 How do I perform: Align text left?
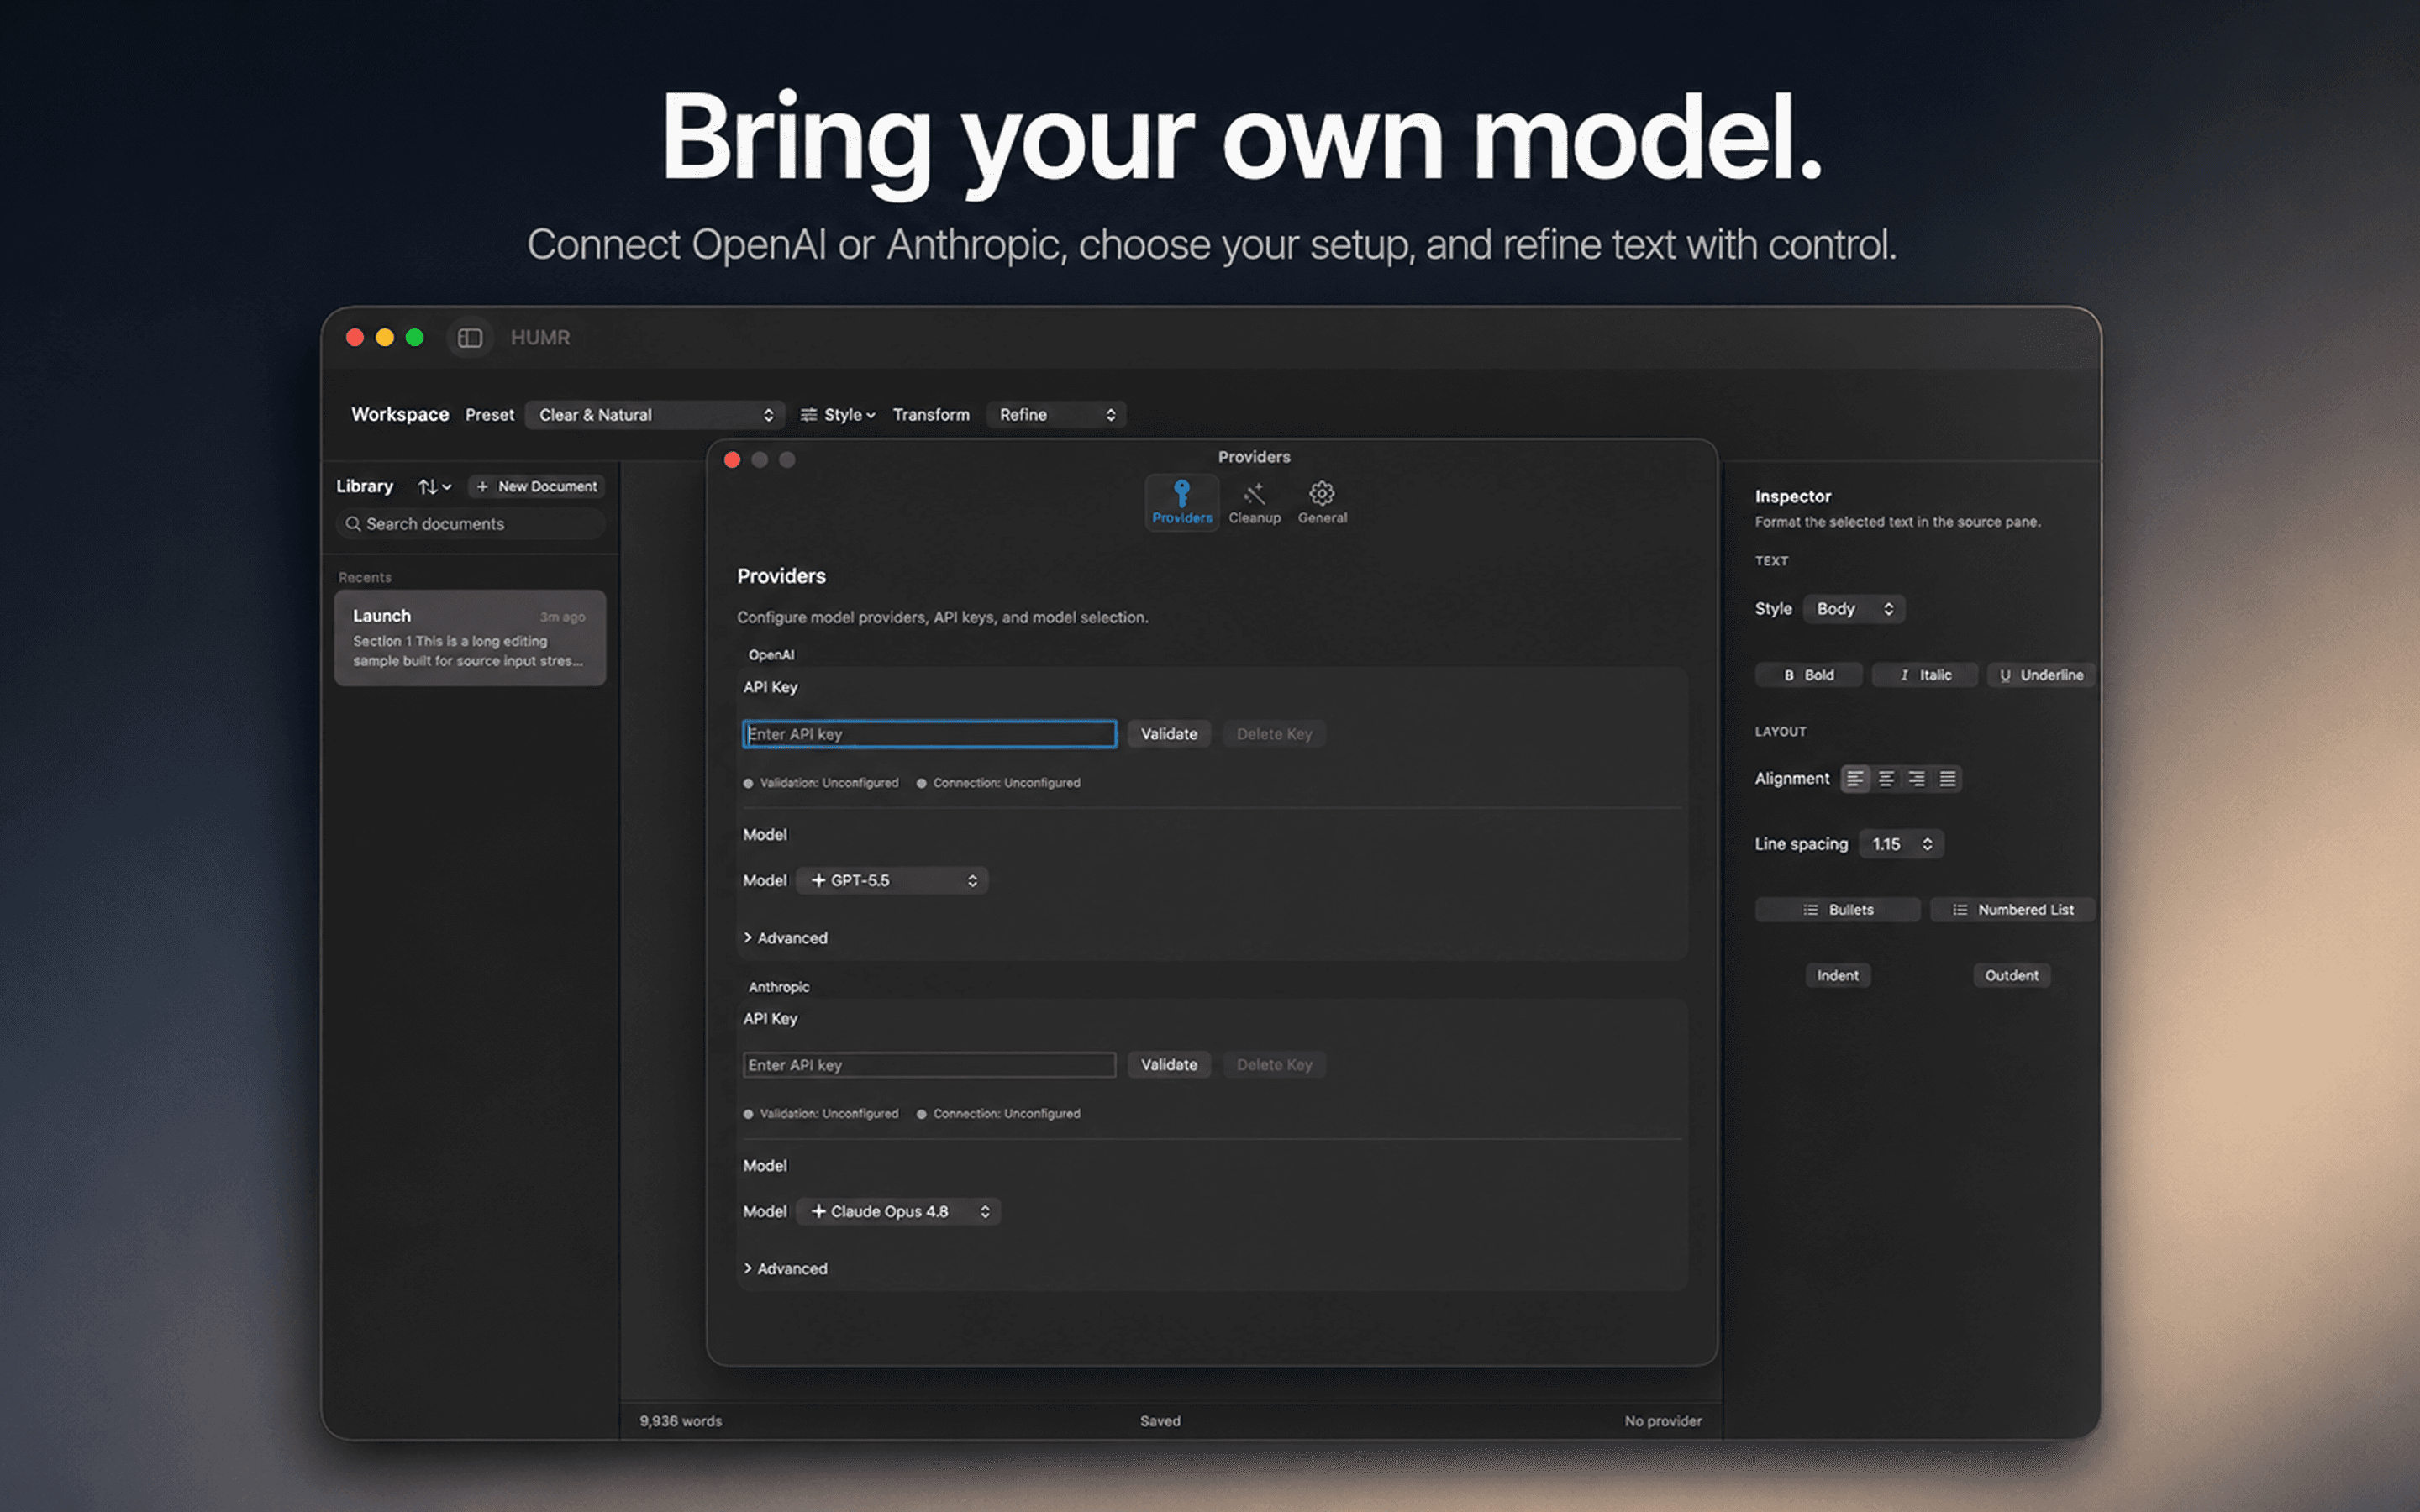[x=1856, y=779]
